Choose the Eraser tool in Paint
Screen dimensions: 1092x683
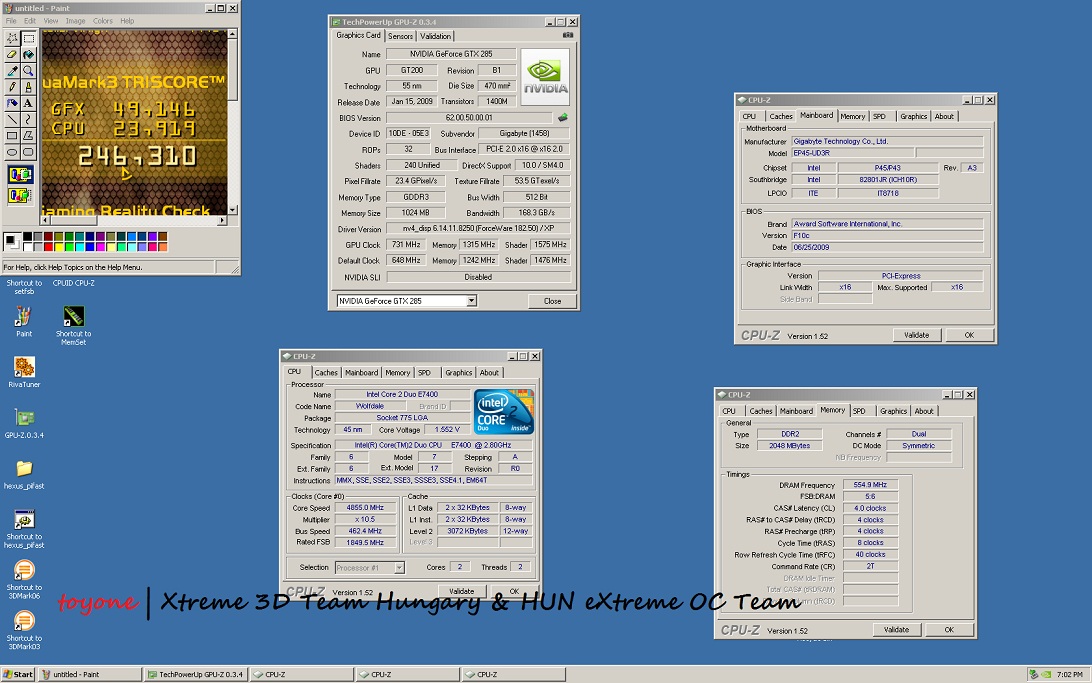click(13, 54)
